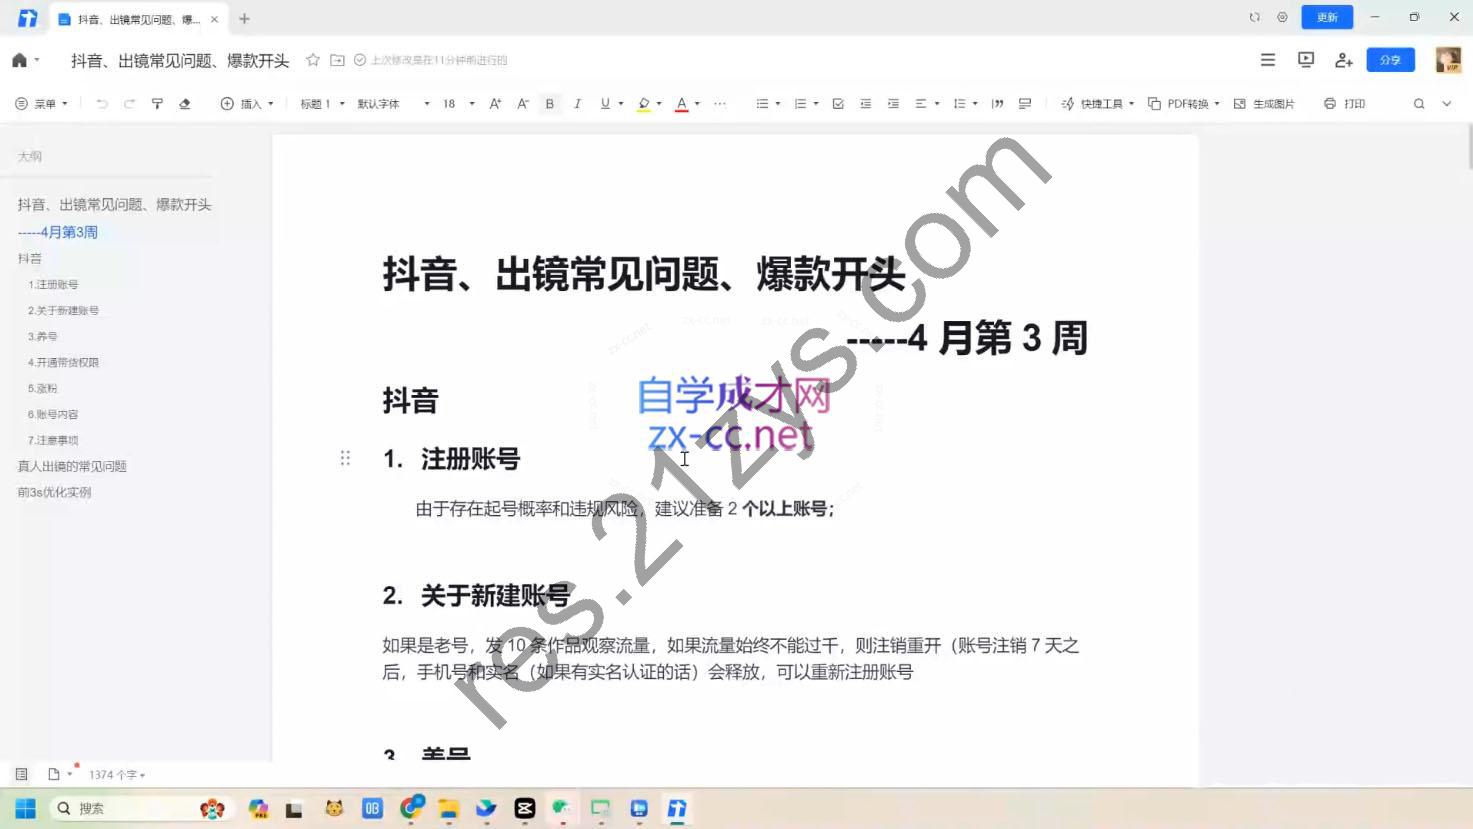Insert checkbox task list

838,104
